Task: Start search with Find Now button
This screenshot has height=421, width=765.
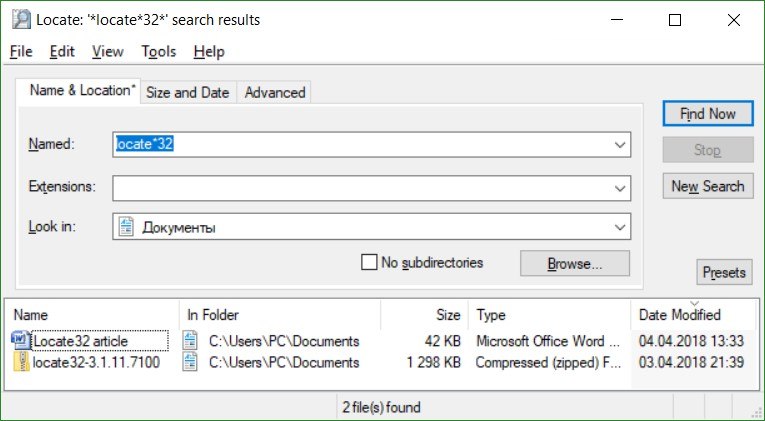Action: coord(708,114)
